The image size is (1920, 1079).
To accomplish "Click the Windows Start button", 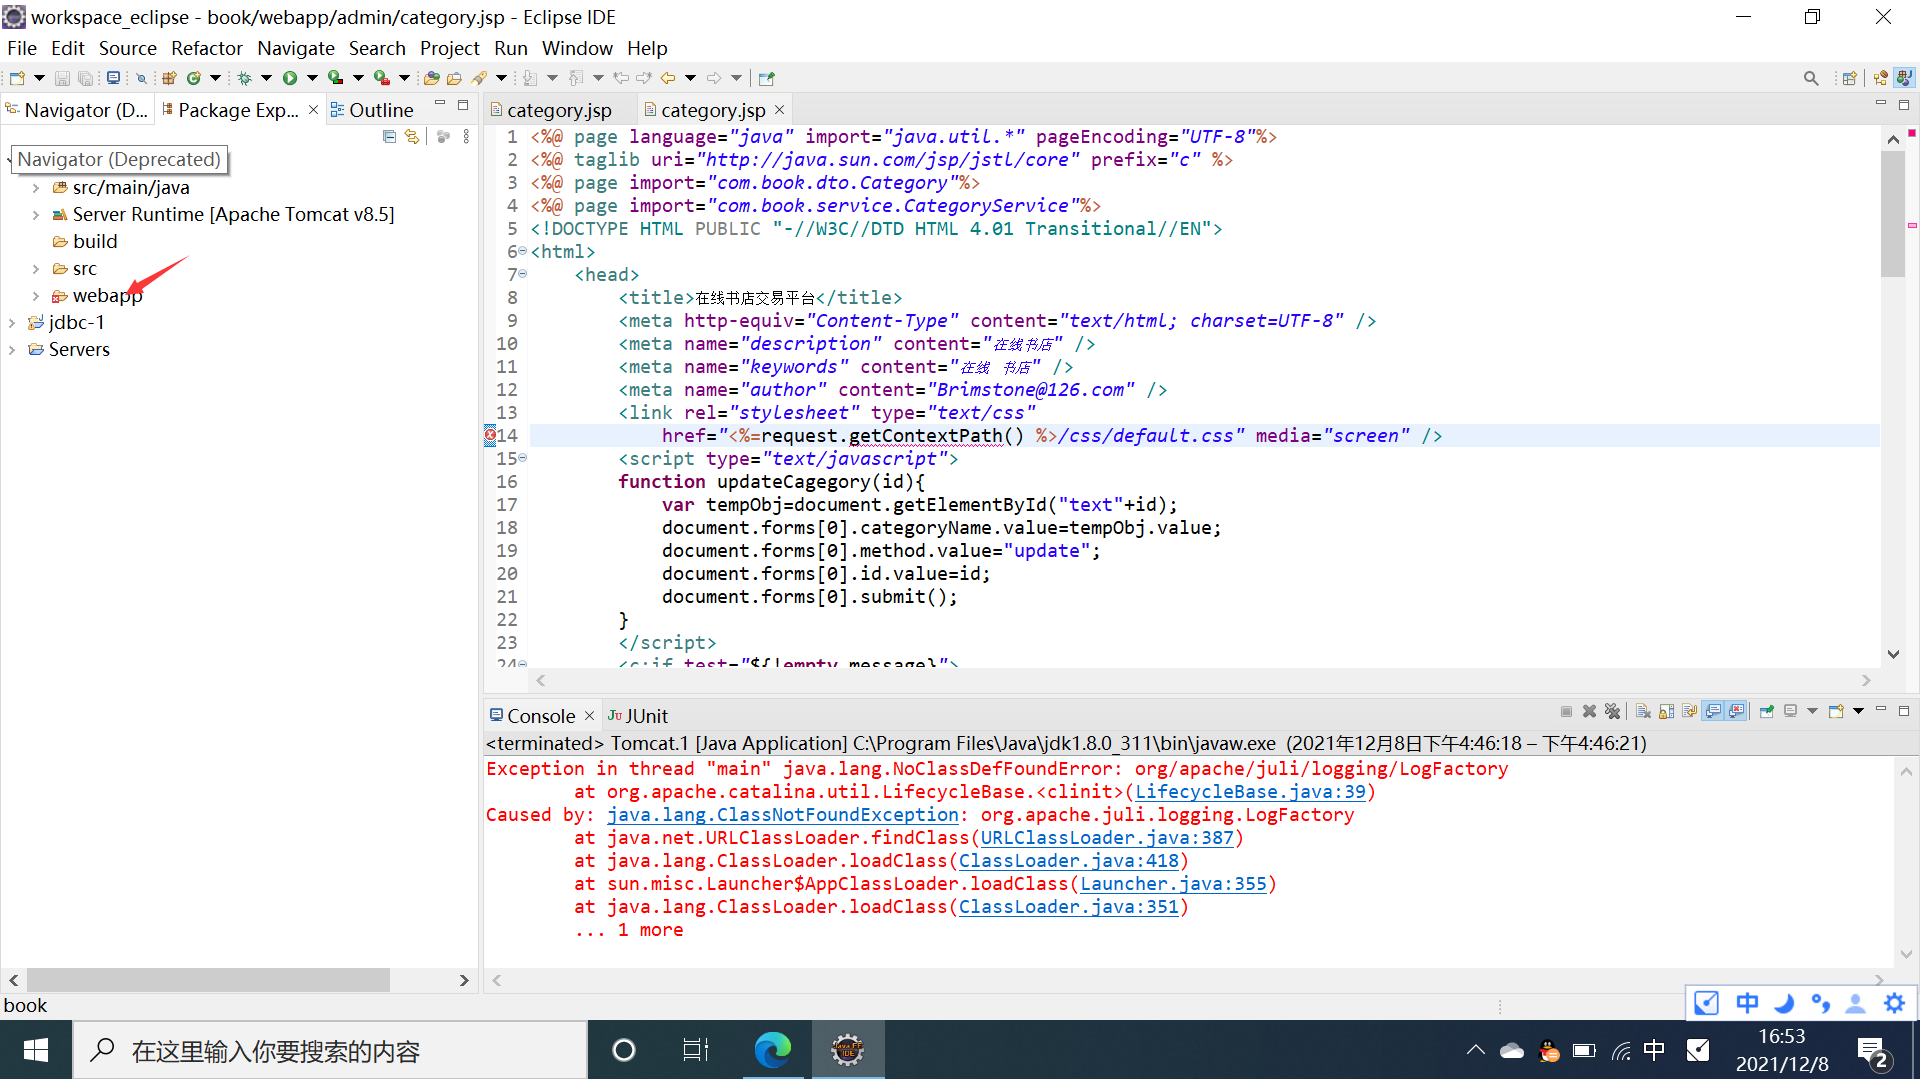I will click(x=36, y=1050).
